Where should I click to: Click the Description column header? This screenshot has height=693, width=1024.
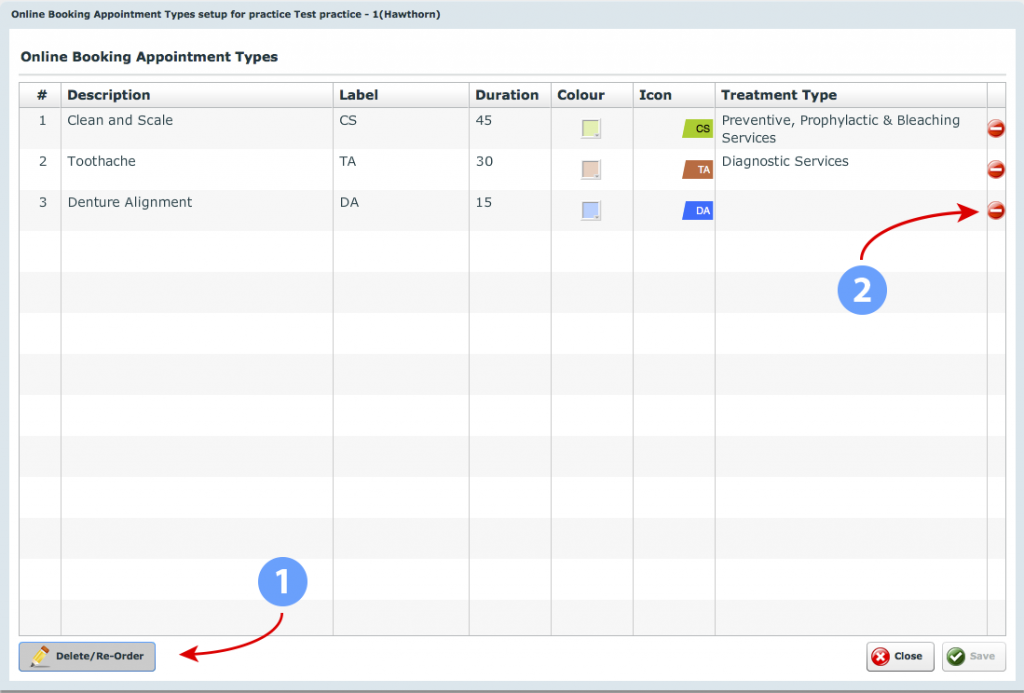coord(197,95)
